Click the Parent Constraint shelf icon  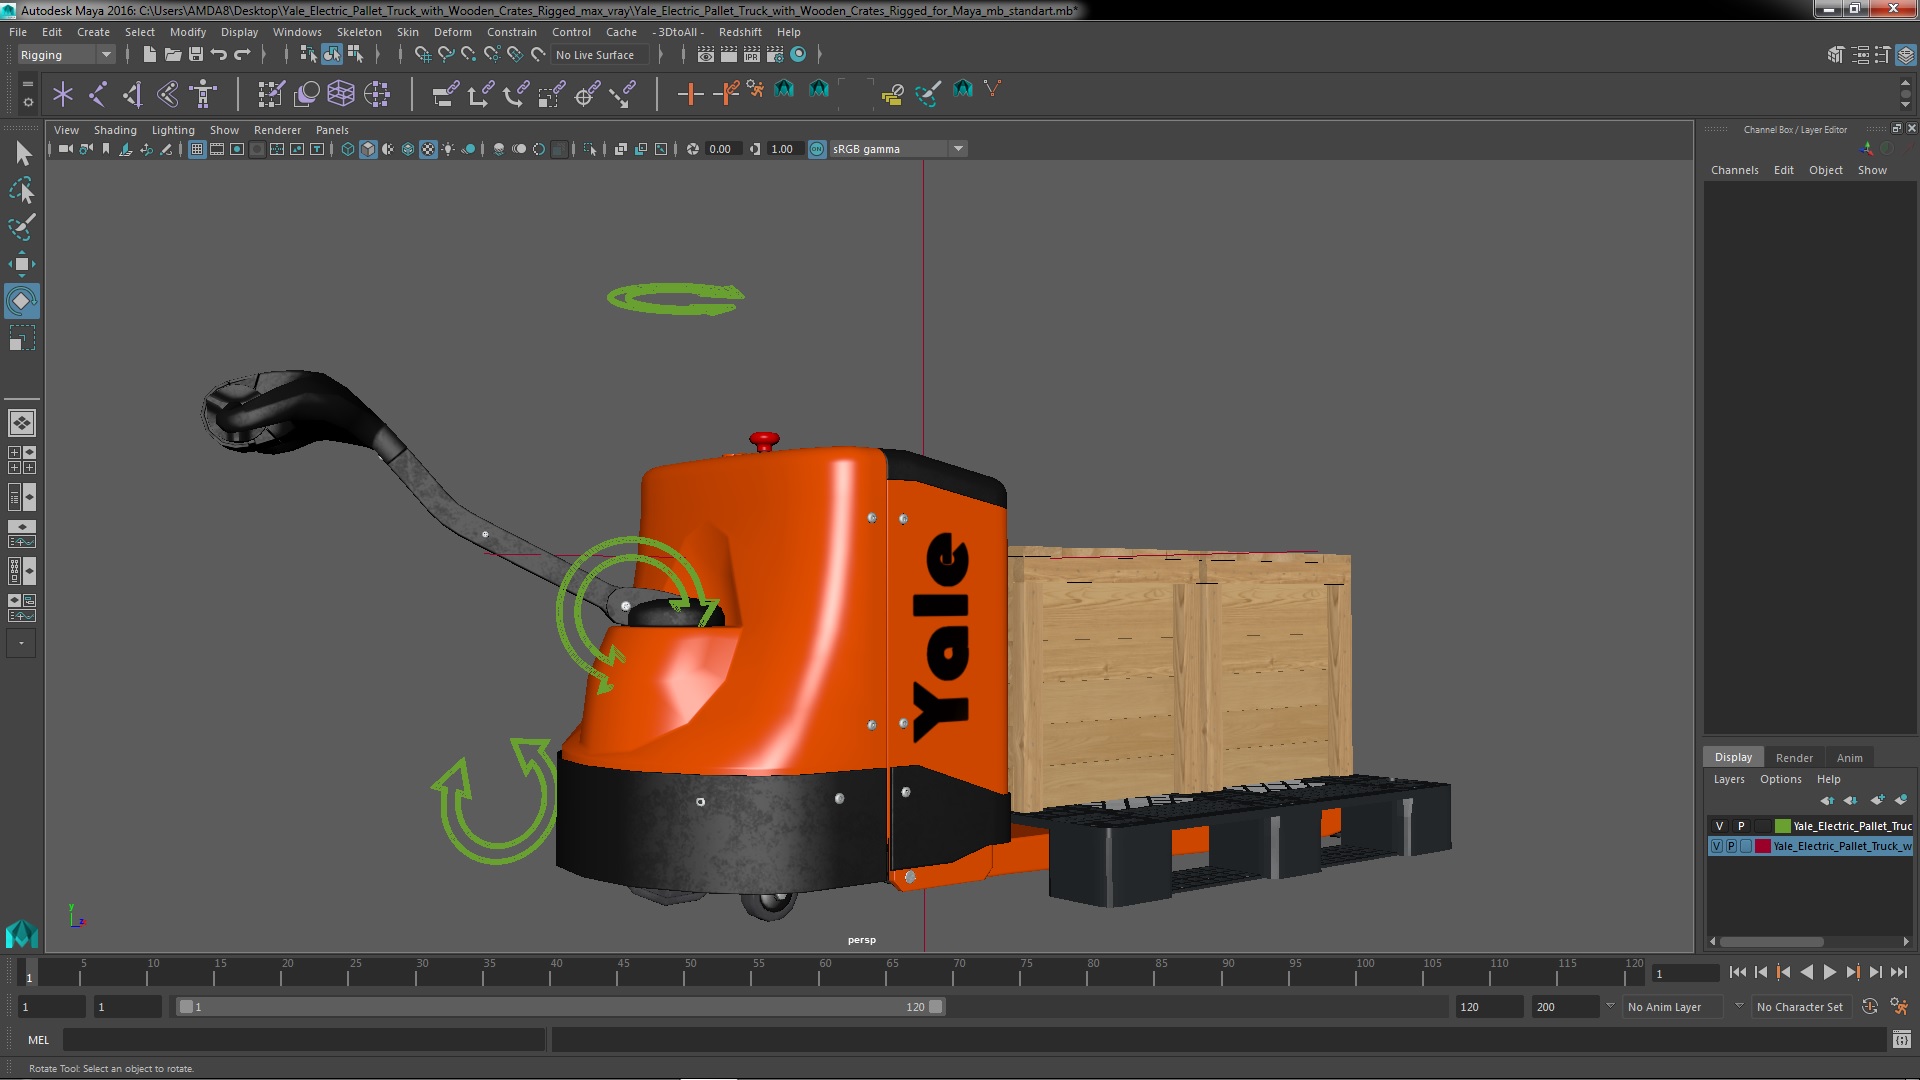tap(445, 94)
